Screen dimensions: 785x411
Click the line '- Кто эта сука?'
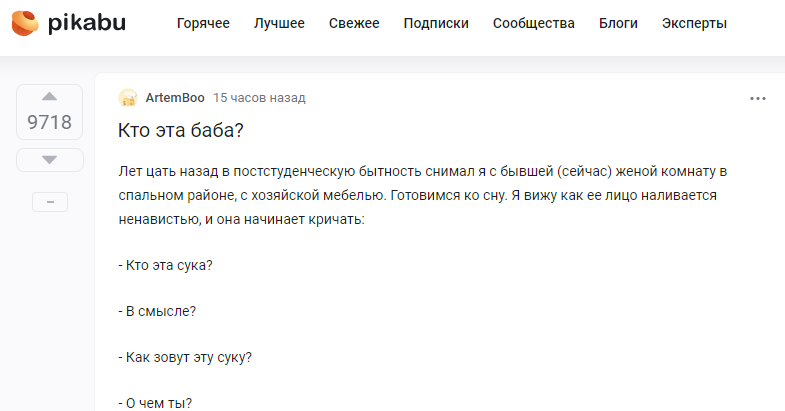tap(165, 265)
